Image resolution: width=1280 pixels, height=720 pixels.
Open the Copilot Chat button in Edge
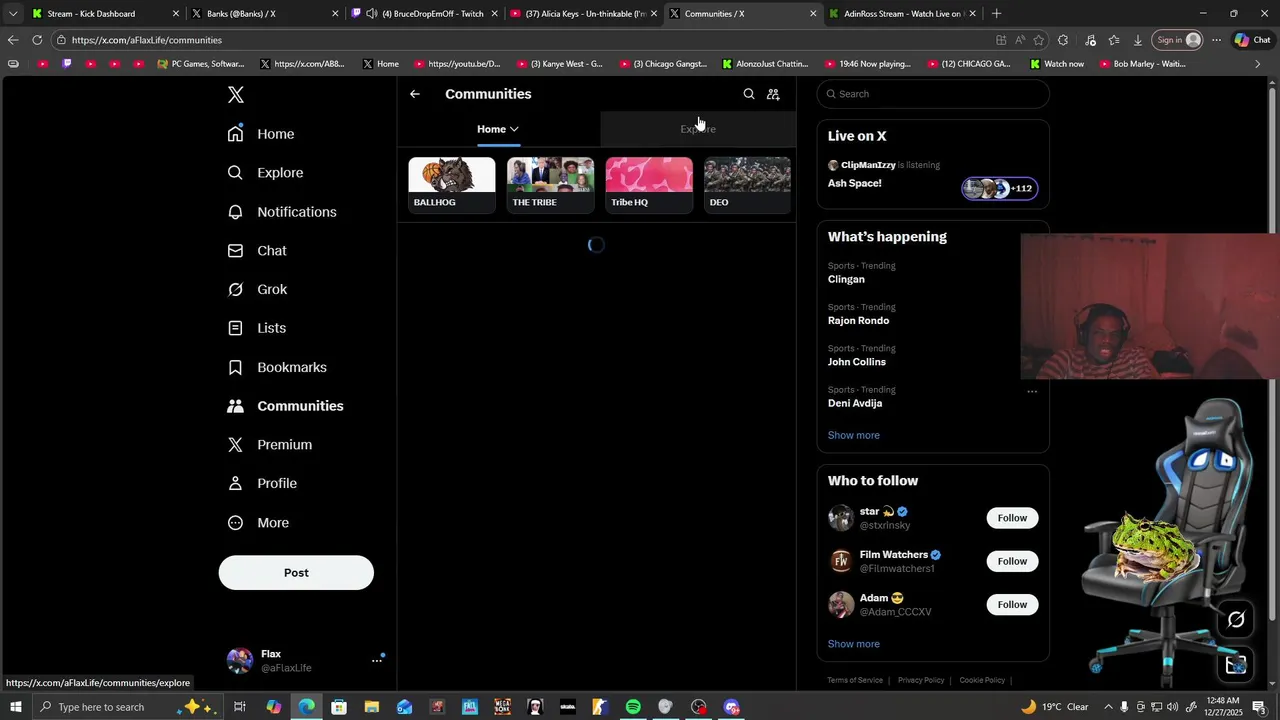point(1252,40)
